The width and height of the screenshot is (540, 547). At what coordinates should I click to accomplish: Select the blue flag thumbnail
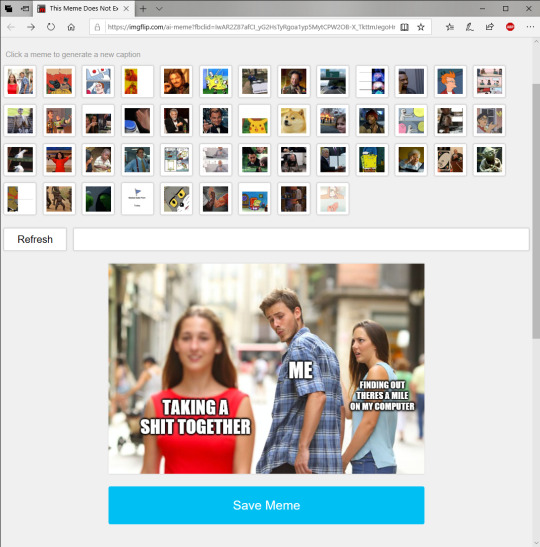(137, 198)
